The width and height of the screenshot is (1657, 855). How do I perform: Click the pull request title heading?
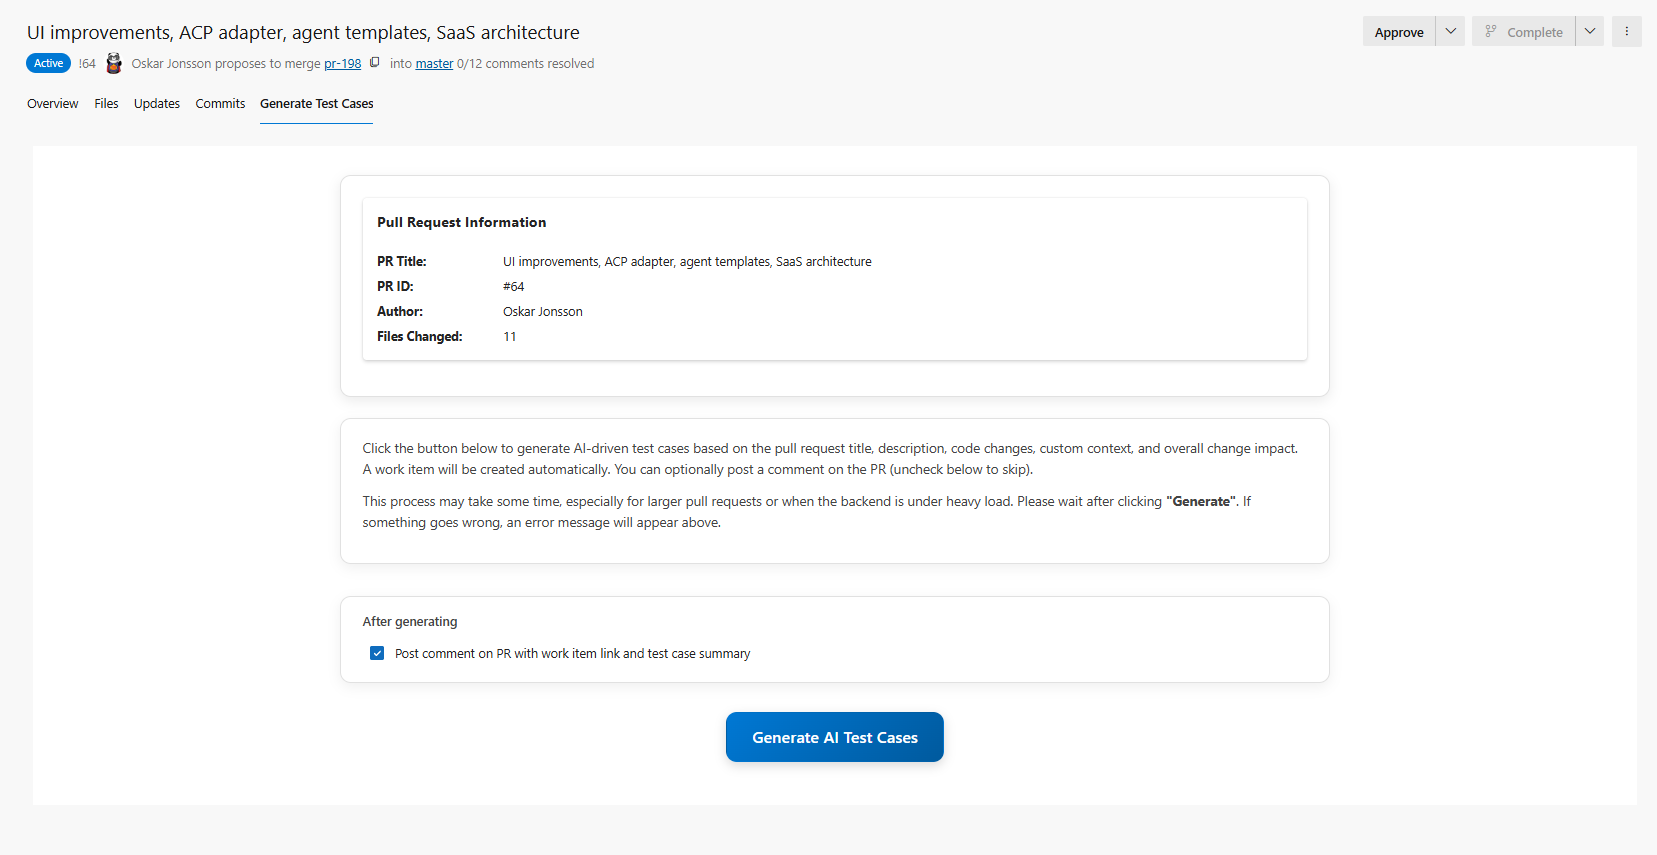[303, 33]
